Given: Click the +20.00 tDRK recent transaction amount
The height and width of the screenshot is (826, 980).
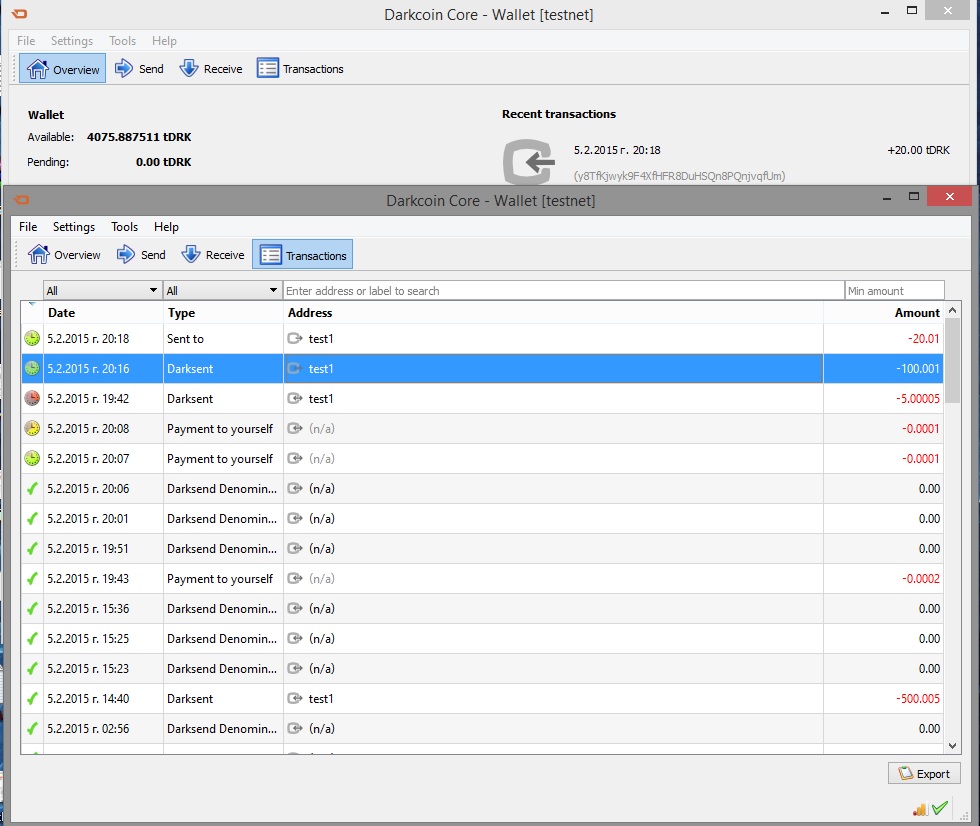Looking at the screenshot, I should pyautogui.click(x=918, y=150).
